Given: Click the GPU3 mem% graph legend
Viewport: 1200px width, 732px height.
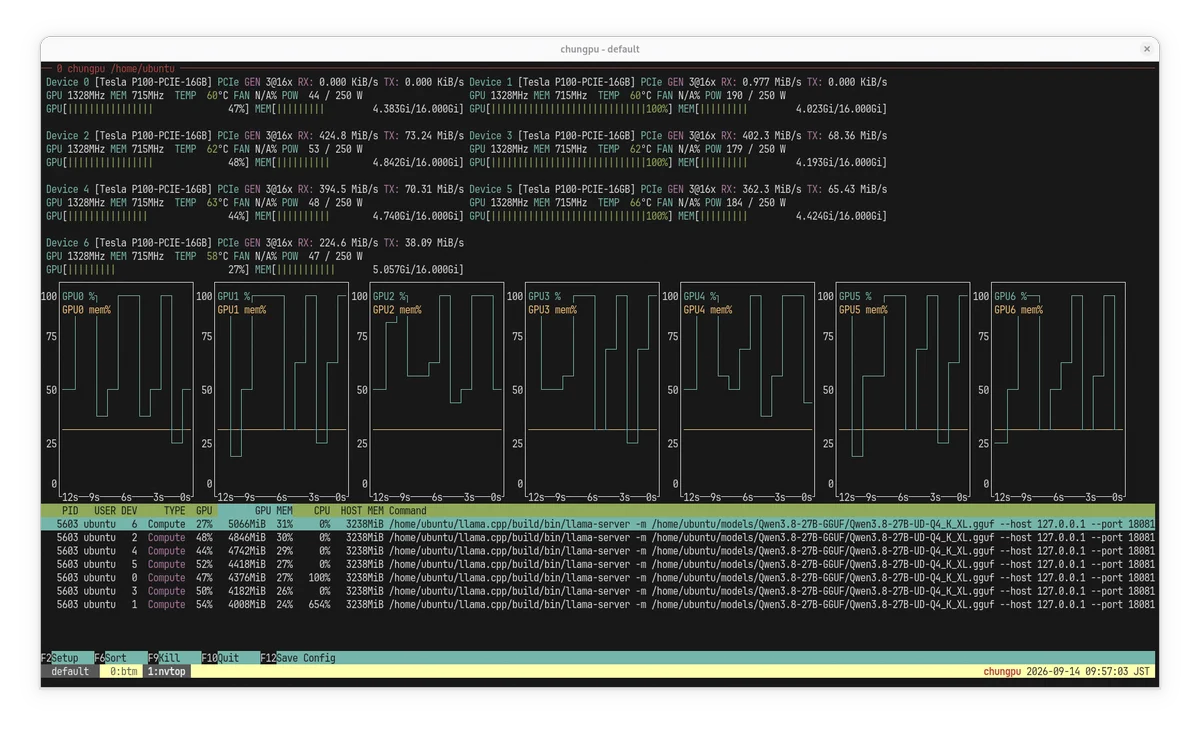Looking at the screenshot, I should pyautogui.click(x=552, y=310).
